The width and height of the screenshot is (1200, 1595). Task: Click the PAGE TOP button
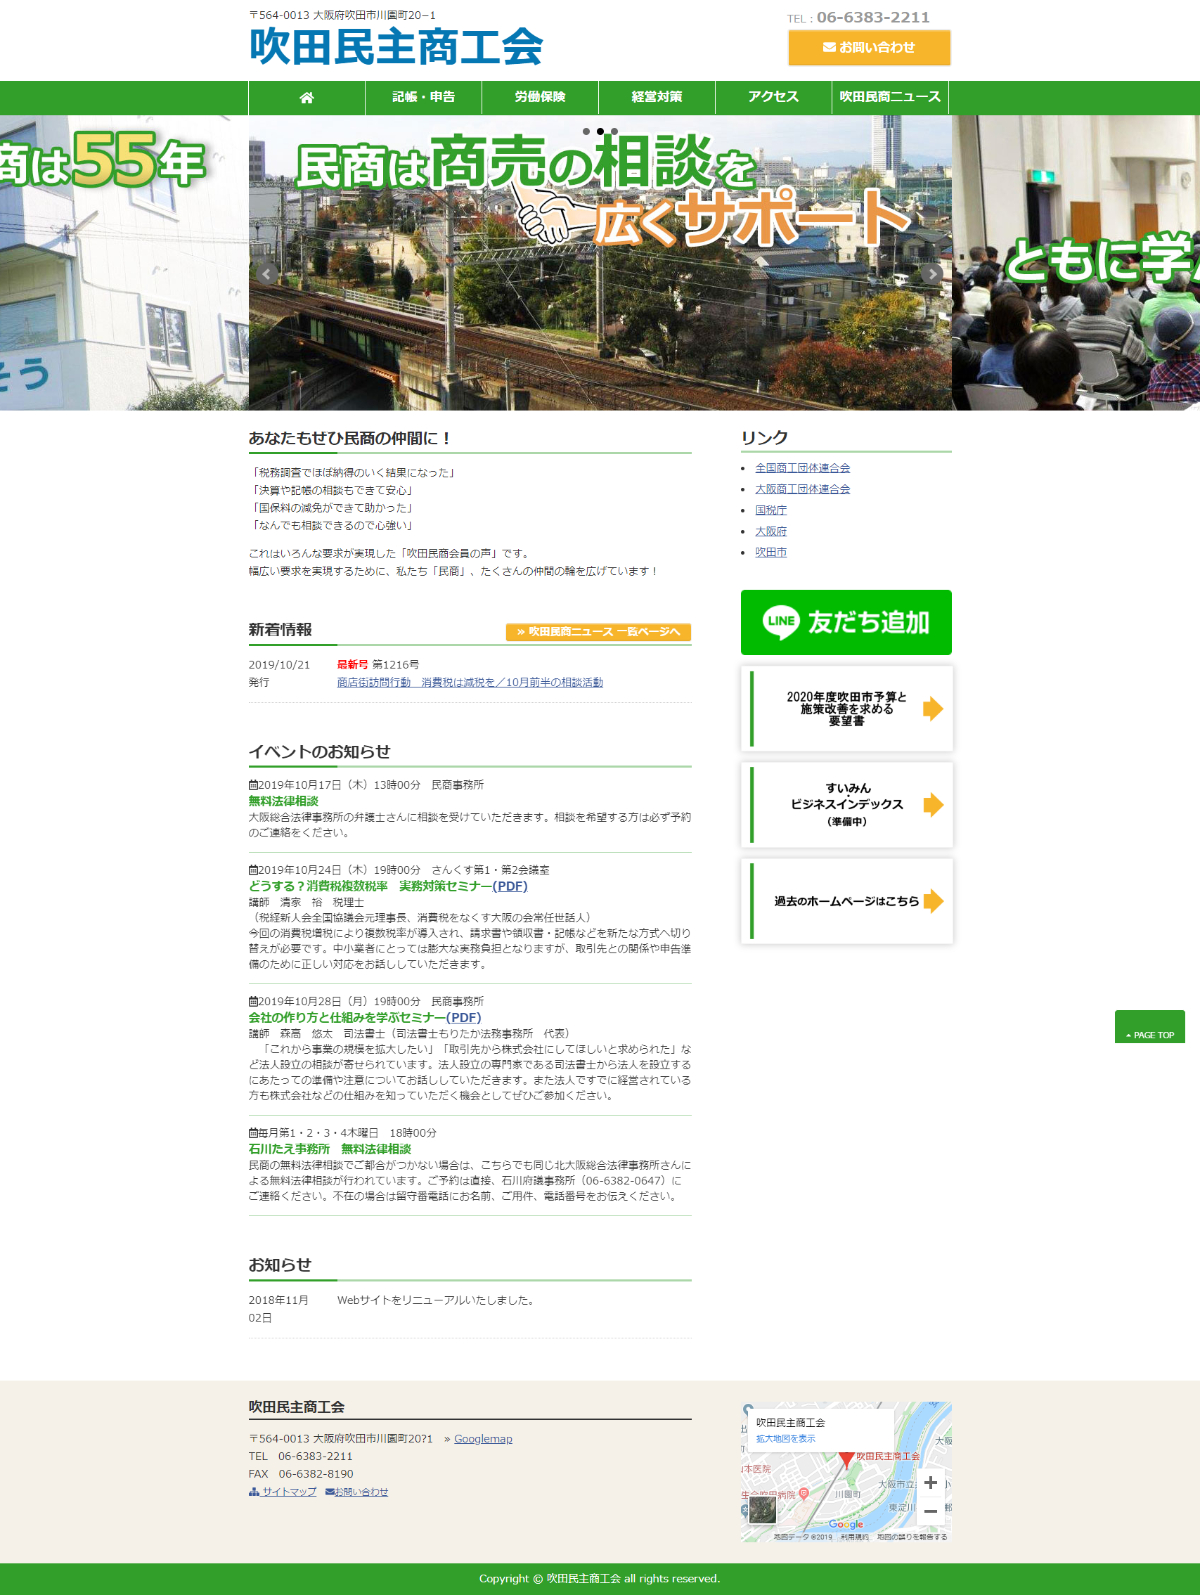pyautogui.click(x=1149, y=1028)
